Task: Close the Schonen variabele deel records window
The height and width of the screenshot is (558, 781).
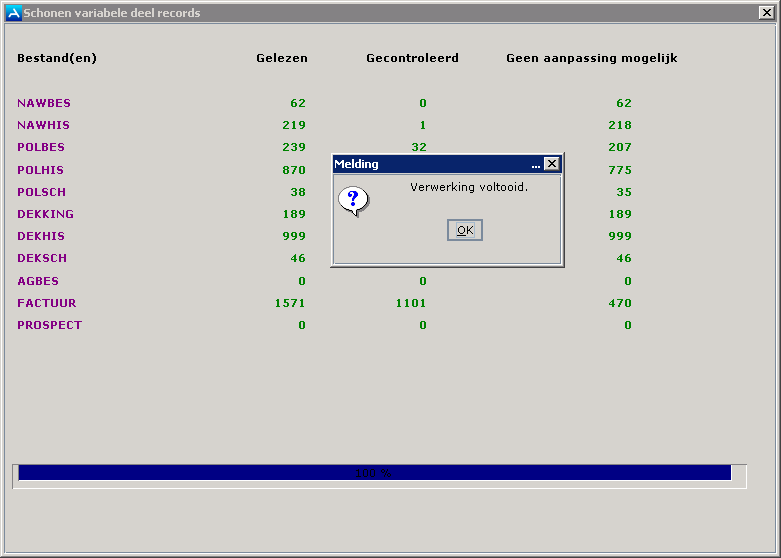Action: (766, 13)
